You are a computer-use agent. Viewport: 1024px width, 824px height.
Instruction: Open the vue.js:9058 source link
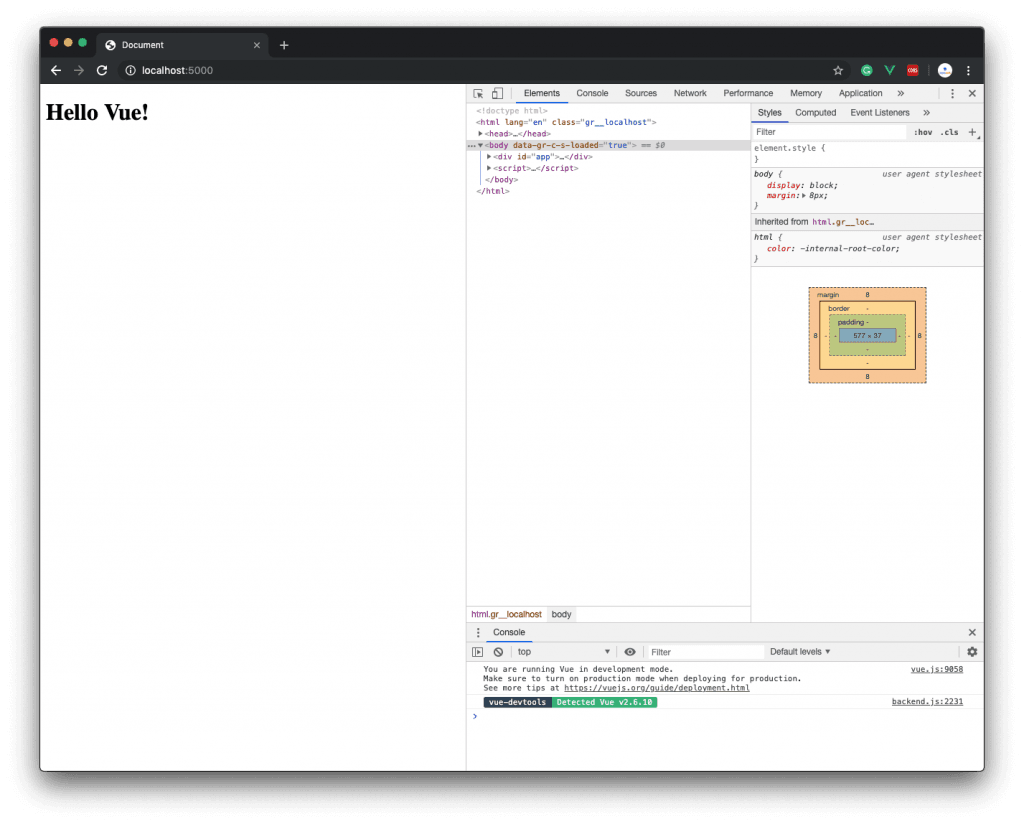[936, 669]
